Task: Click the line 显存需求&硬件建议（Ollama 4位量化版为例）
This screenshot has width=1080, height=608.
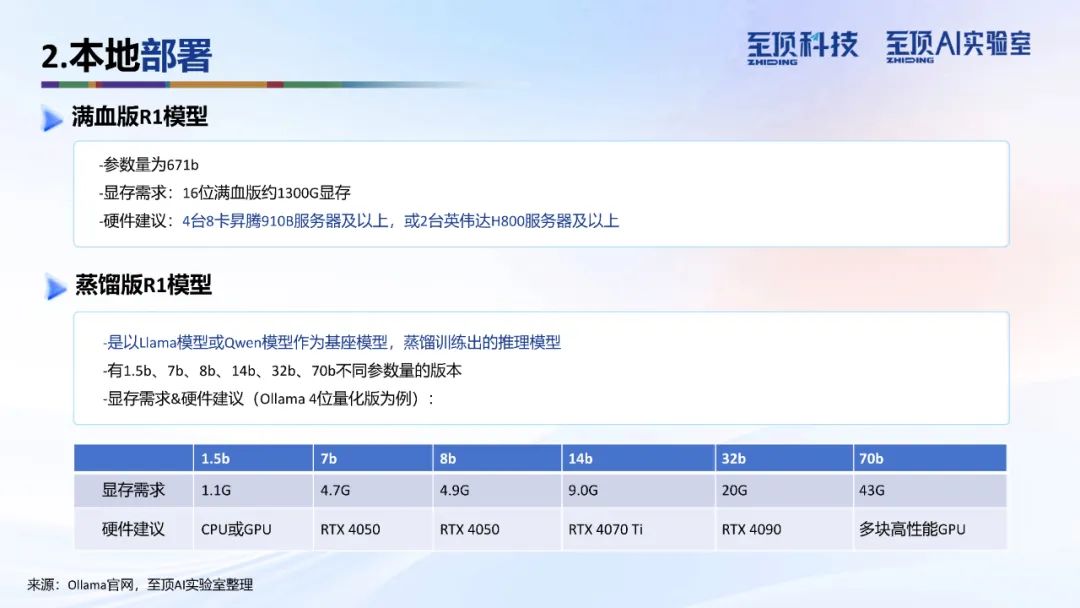Action: (x=269, y=399)
